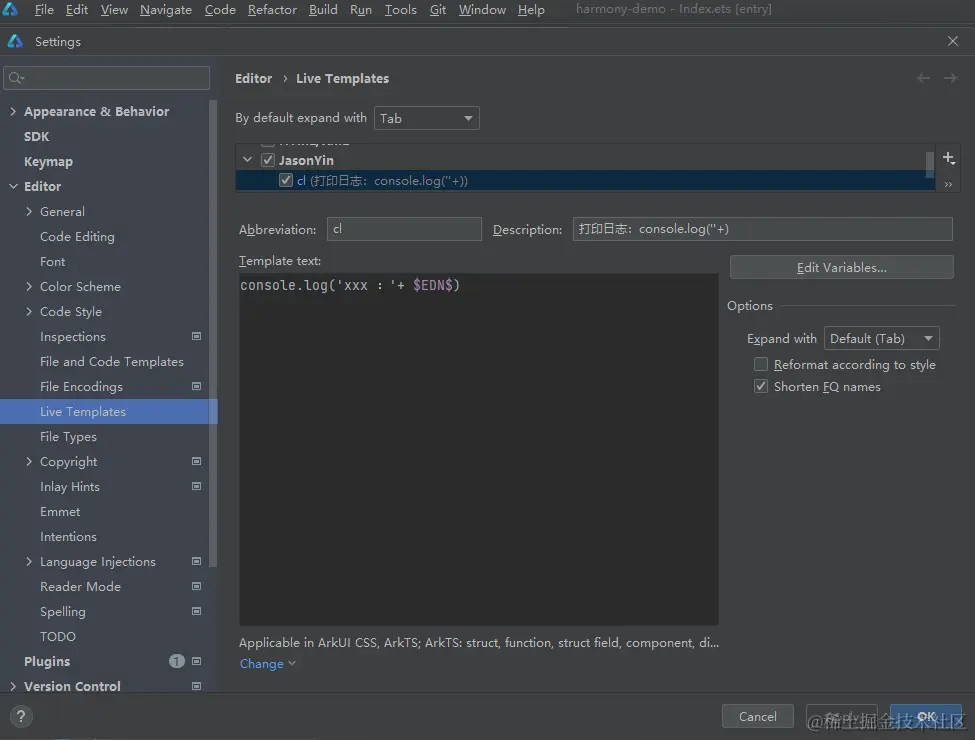975x740 pixels.
Task: Click the DevEco Studio logo in menu bar
Action: [11, 9]
